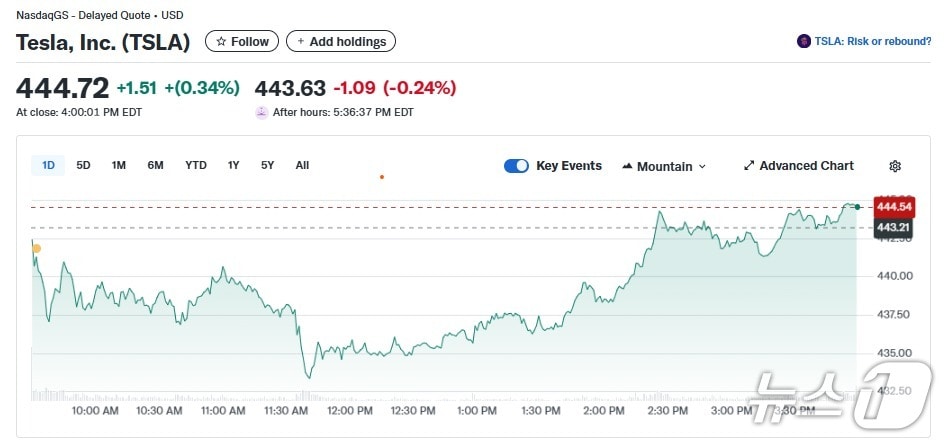This screenshot has height=443, width=946.
Task: Click the red 444.54 price label
Action: tap(894, 207)
